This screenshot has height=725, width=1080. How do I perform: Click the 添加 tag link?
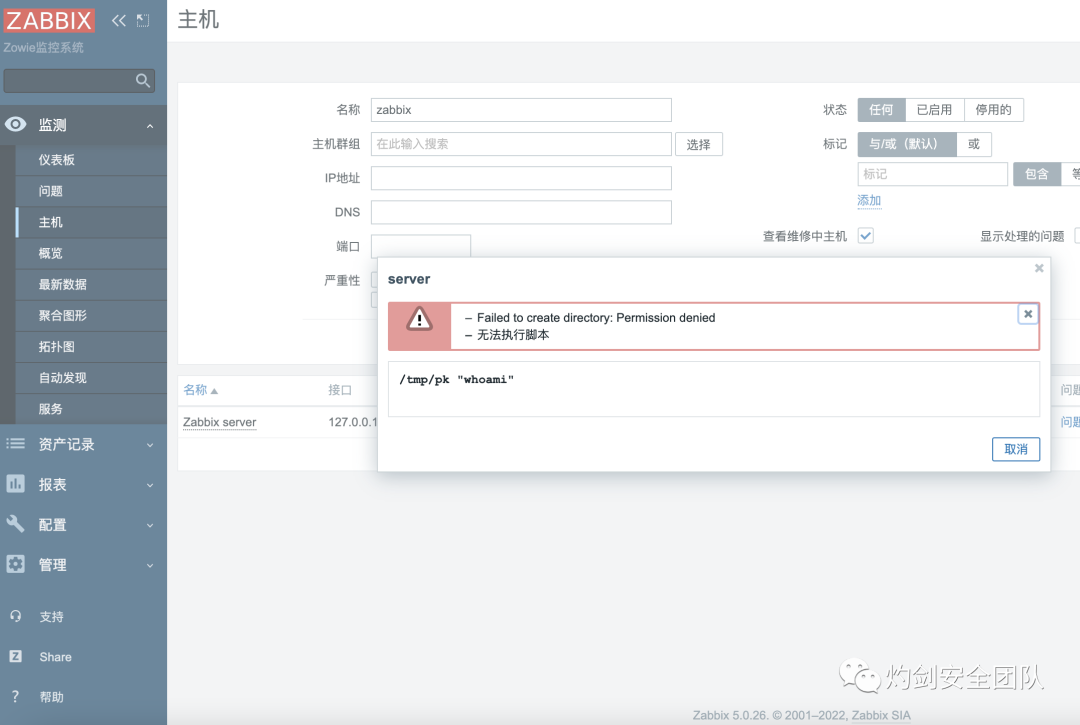[869, 200]
